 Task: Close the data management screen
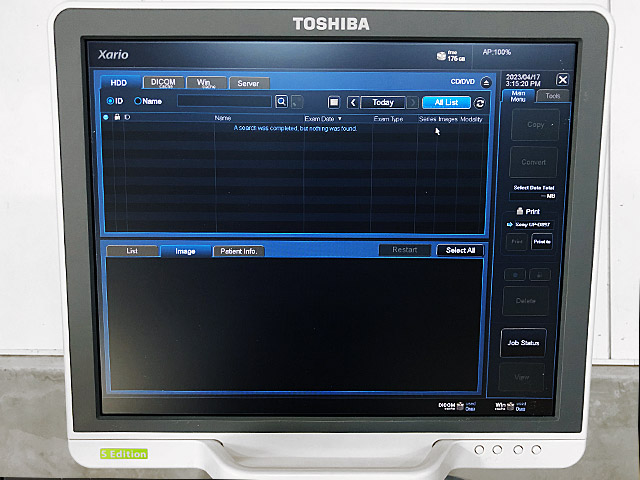point(562,80)
